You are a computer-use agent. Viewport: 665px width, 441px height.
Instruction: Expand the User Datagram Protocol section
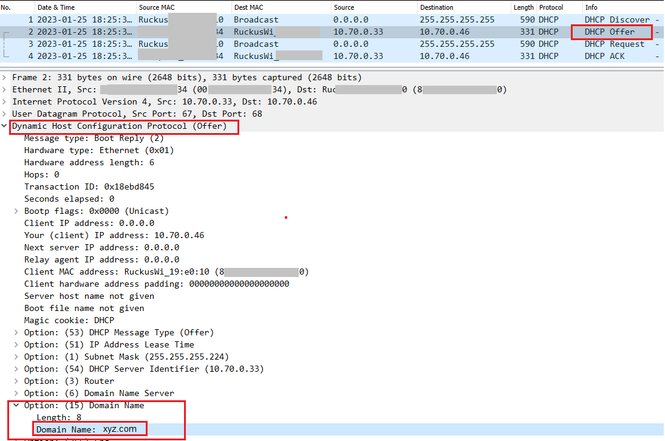pyautogui.click(x=5, y=114)
